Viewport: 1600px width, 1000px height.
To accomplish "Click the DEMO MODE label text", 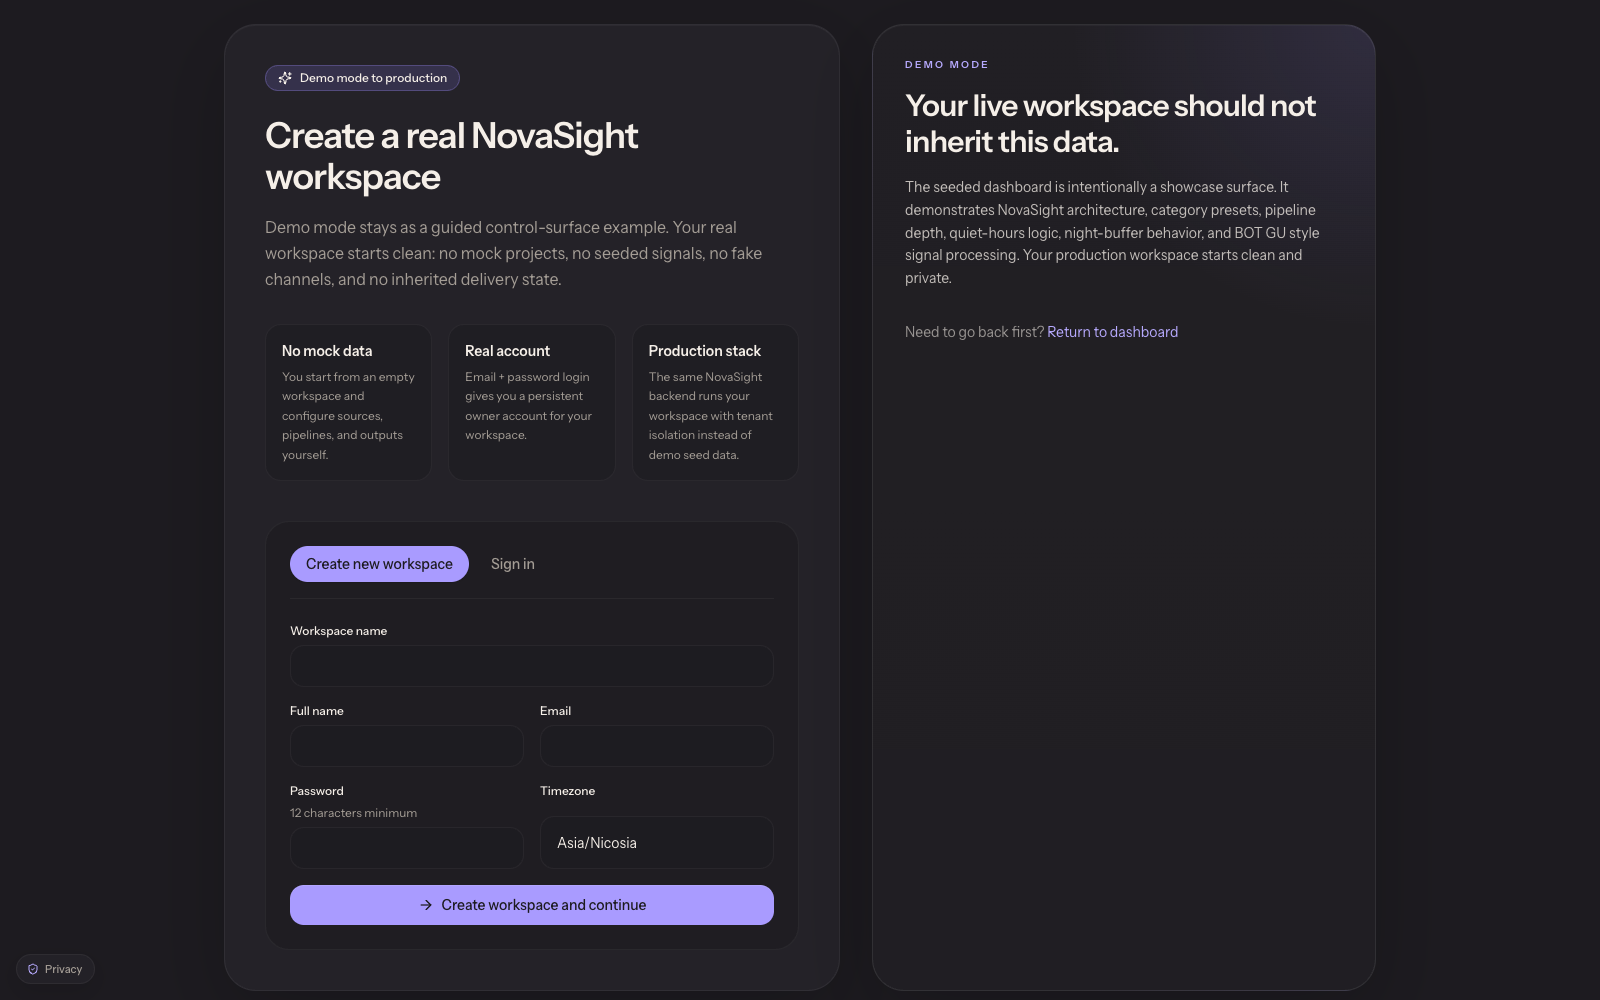I will (x=947, y=65).
